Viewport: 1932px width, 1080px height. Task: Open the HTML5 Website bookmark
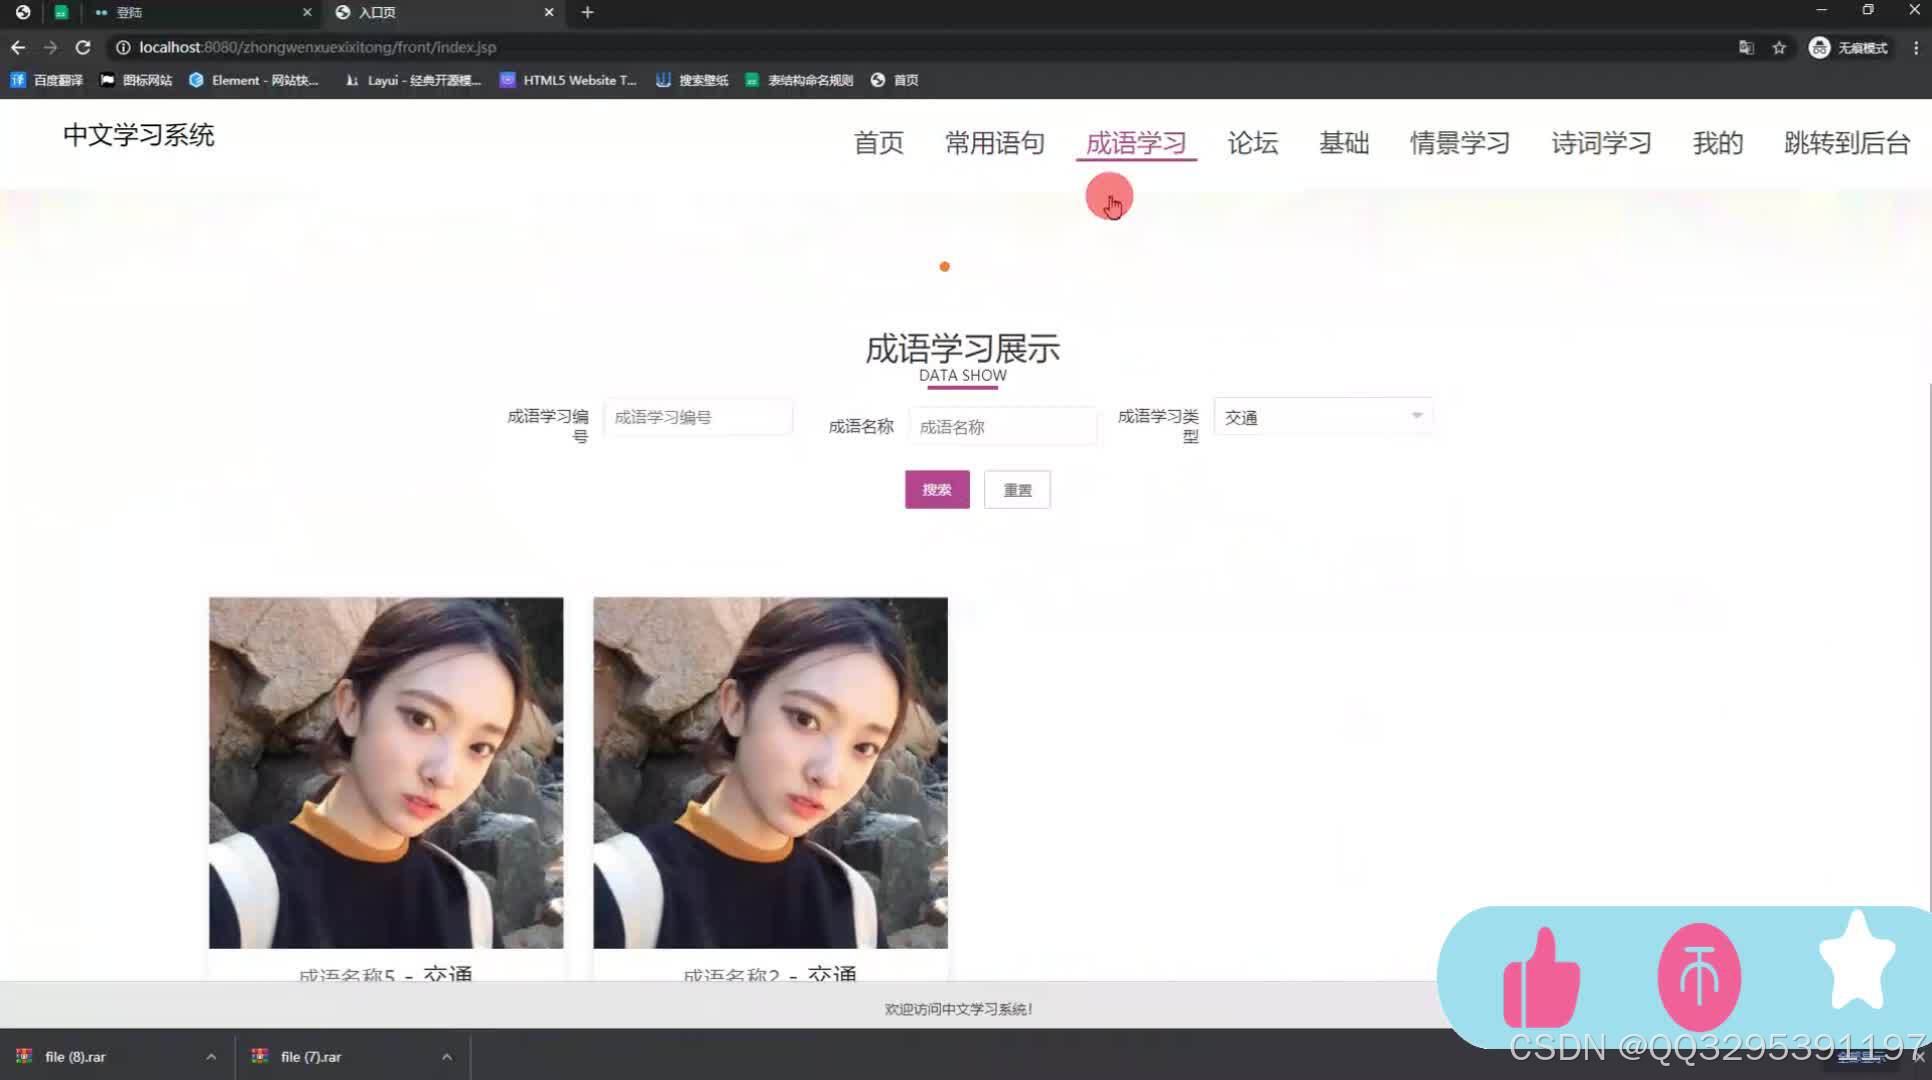(x=568, y=80)
